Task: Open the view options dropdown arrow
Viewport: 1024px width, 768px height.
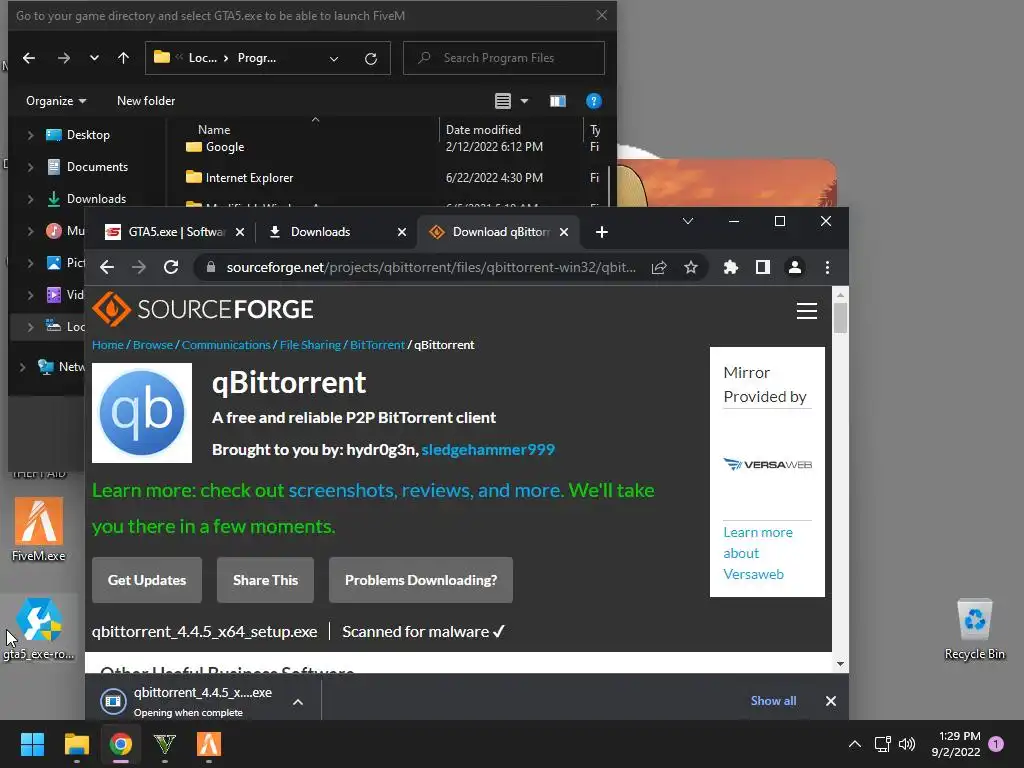Action: (x=524, y=101)
